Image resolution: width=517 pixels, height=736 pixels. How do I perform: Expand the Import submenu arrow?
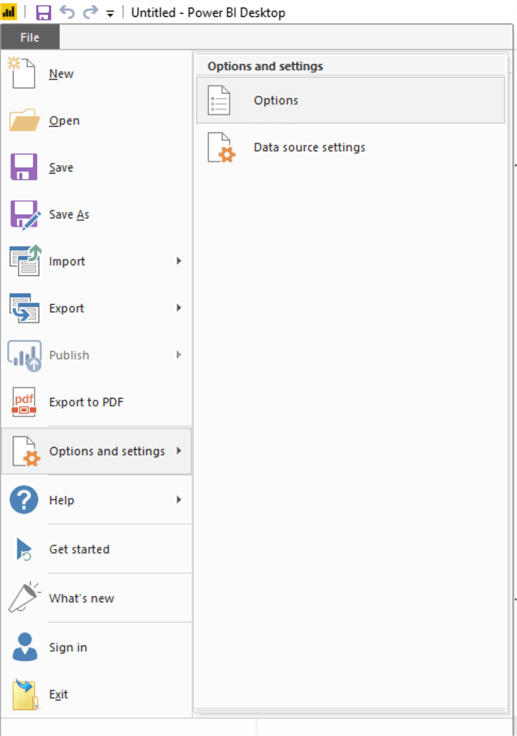tap(179, 261)
